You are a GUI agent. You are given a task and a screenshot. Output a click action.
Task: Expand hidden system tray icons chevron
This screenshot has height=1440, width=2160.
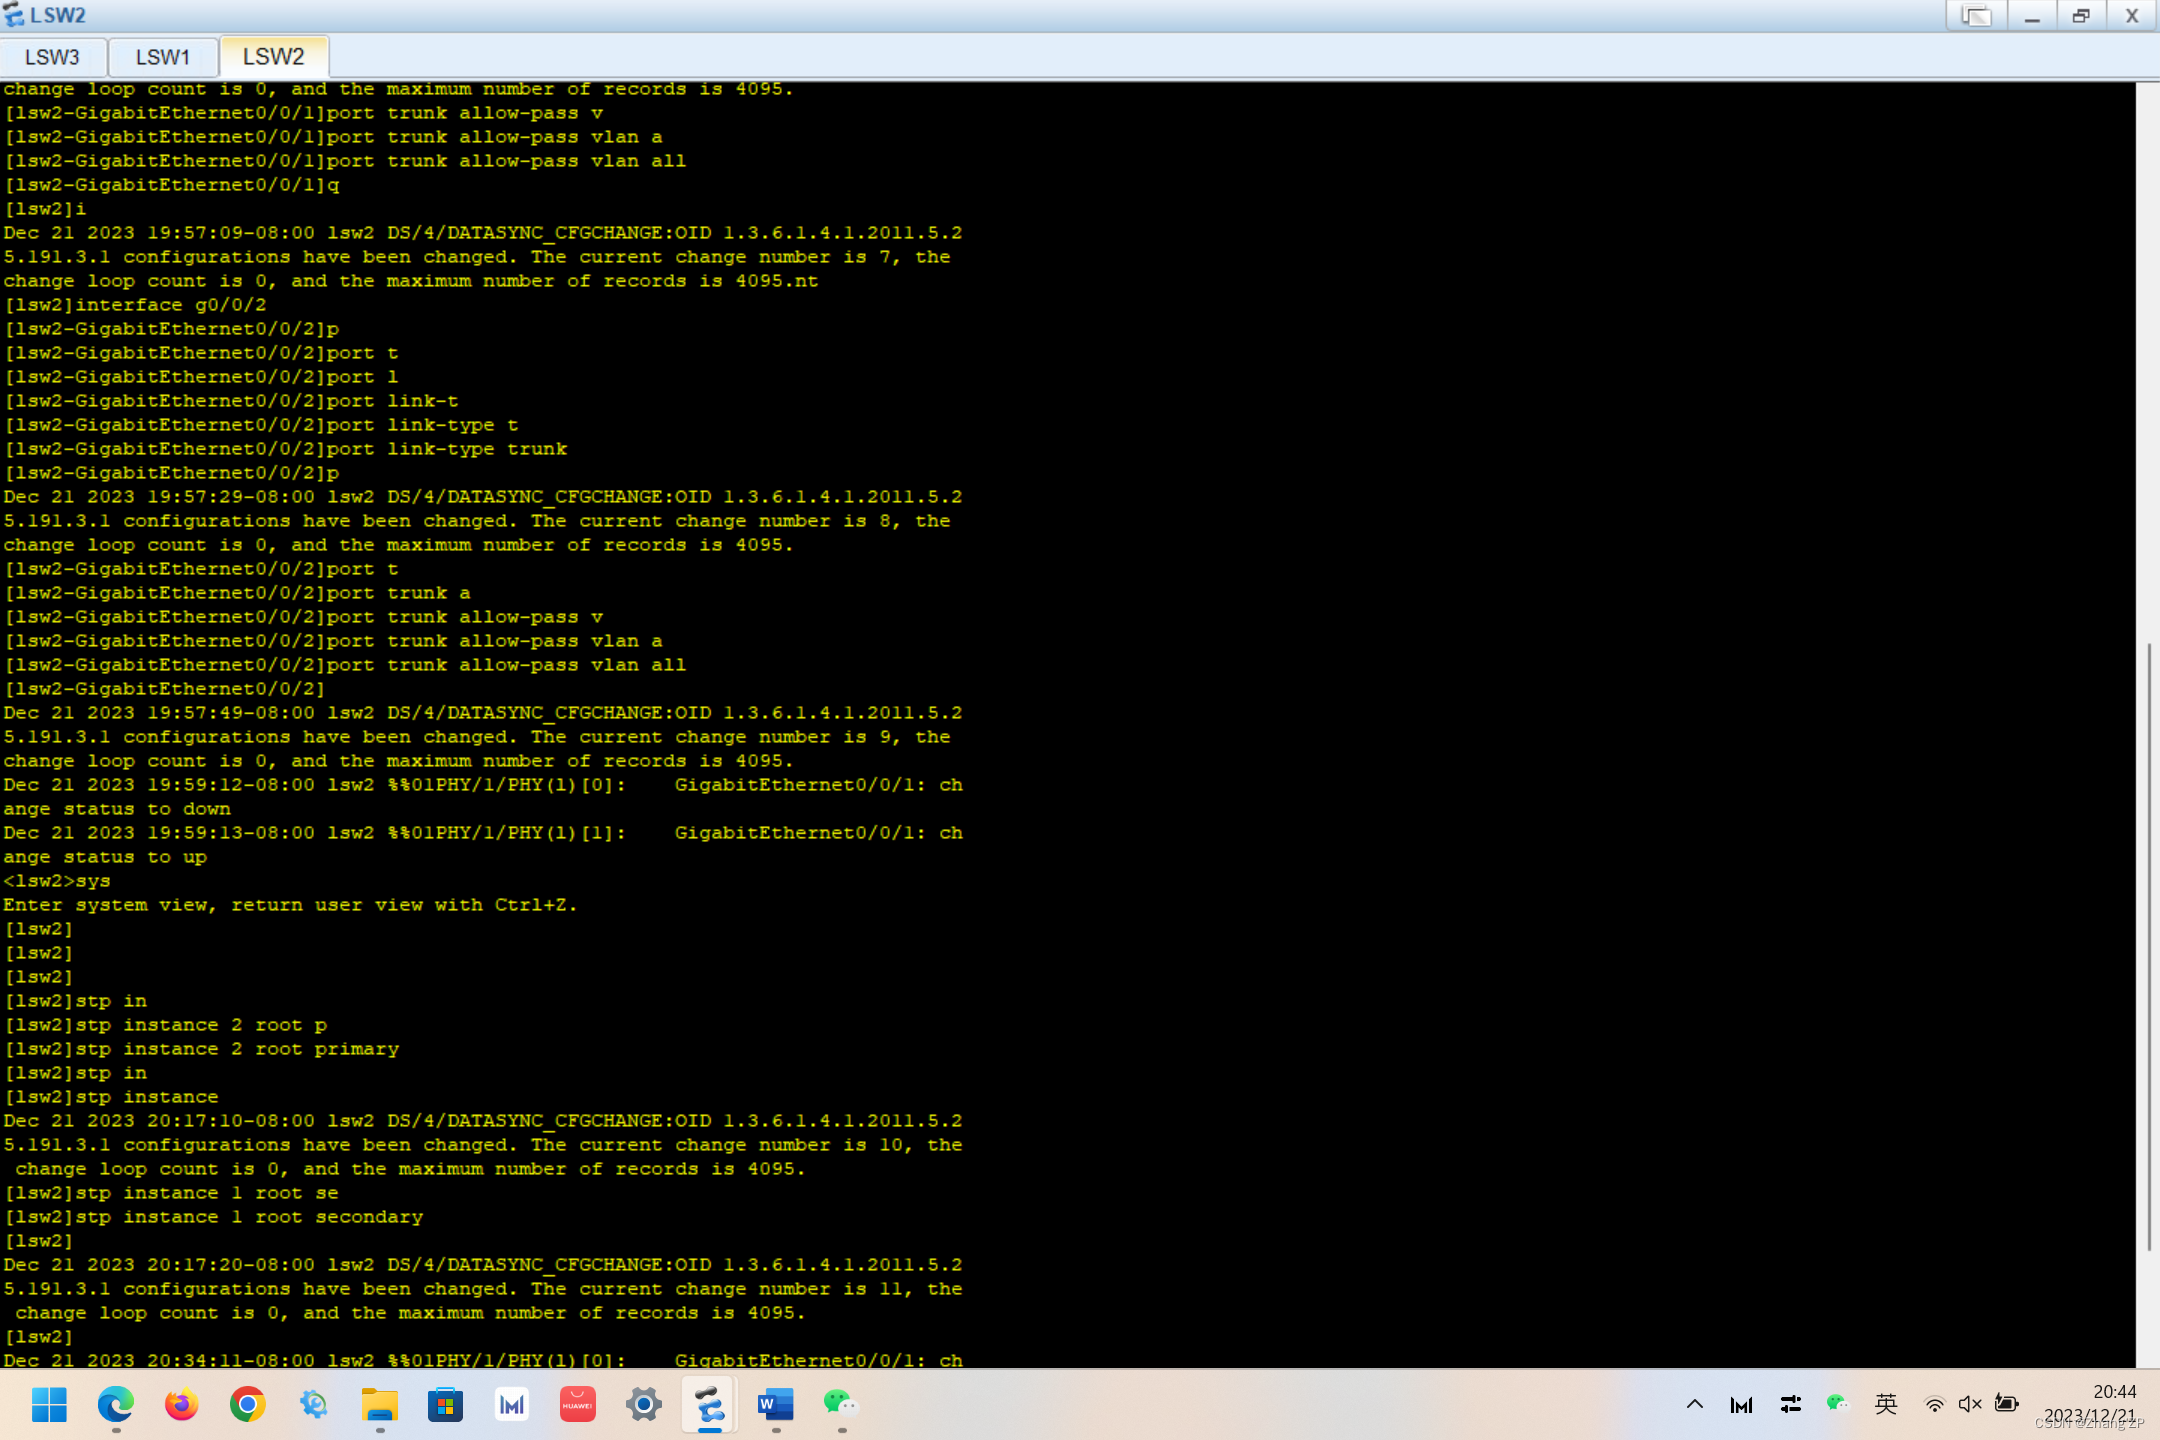[1694, 1404]
